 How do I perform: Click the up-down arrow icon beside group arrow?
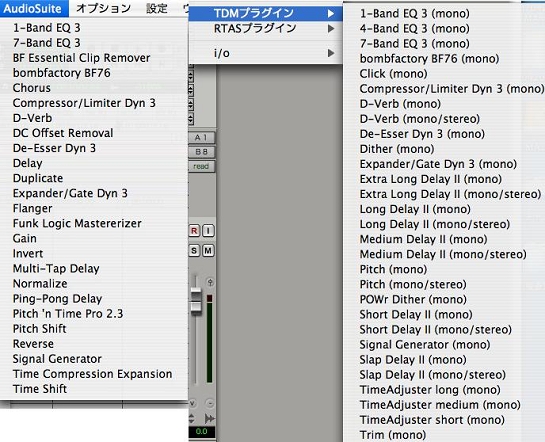tap(192, 418)
